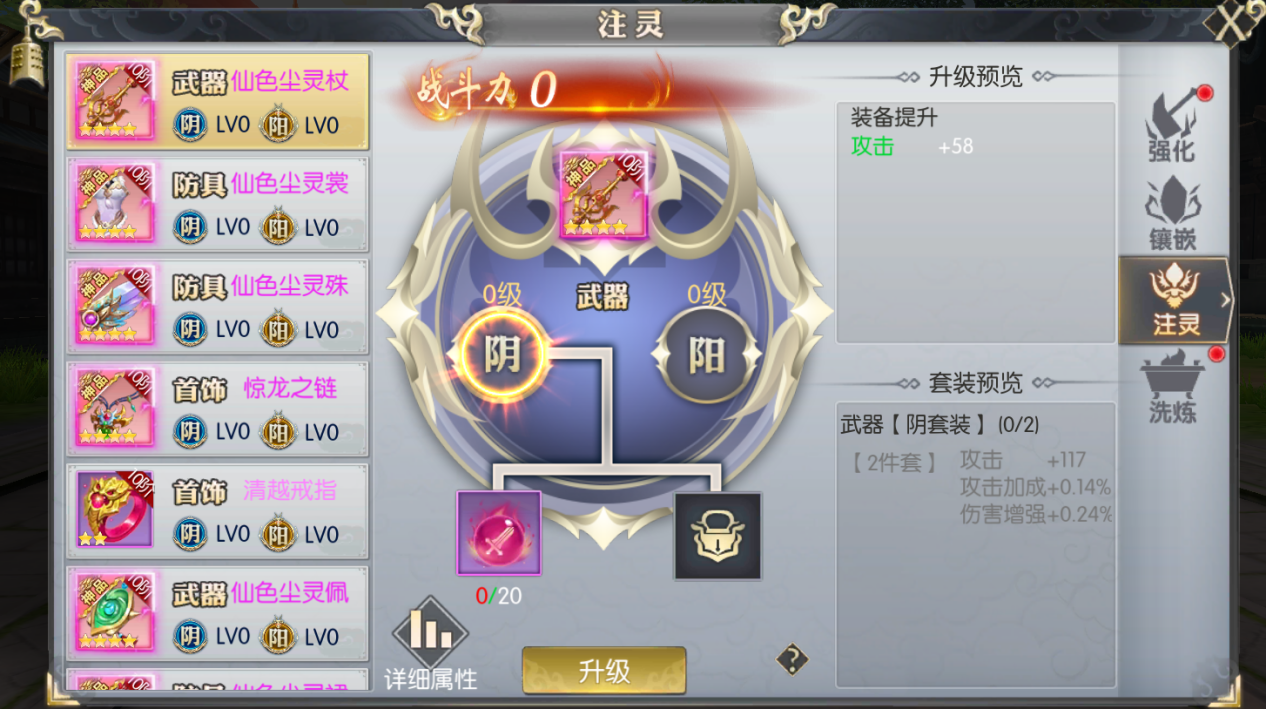The width and height of the screenshot is (1266, 709).
Task: Select the 清越戒指 ring item
Action: click(218, 511)
